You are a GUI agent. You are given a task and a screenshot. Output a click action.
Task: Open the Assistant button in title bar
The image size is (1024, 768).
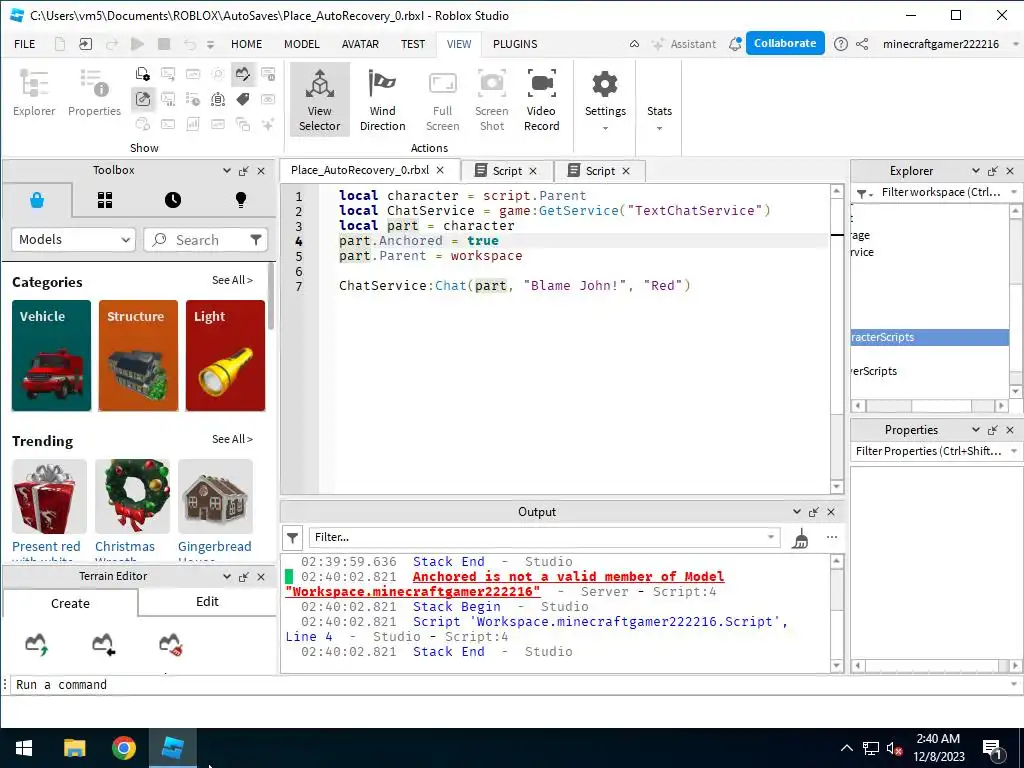click(x=684, y=44)
